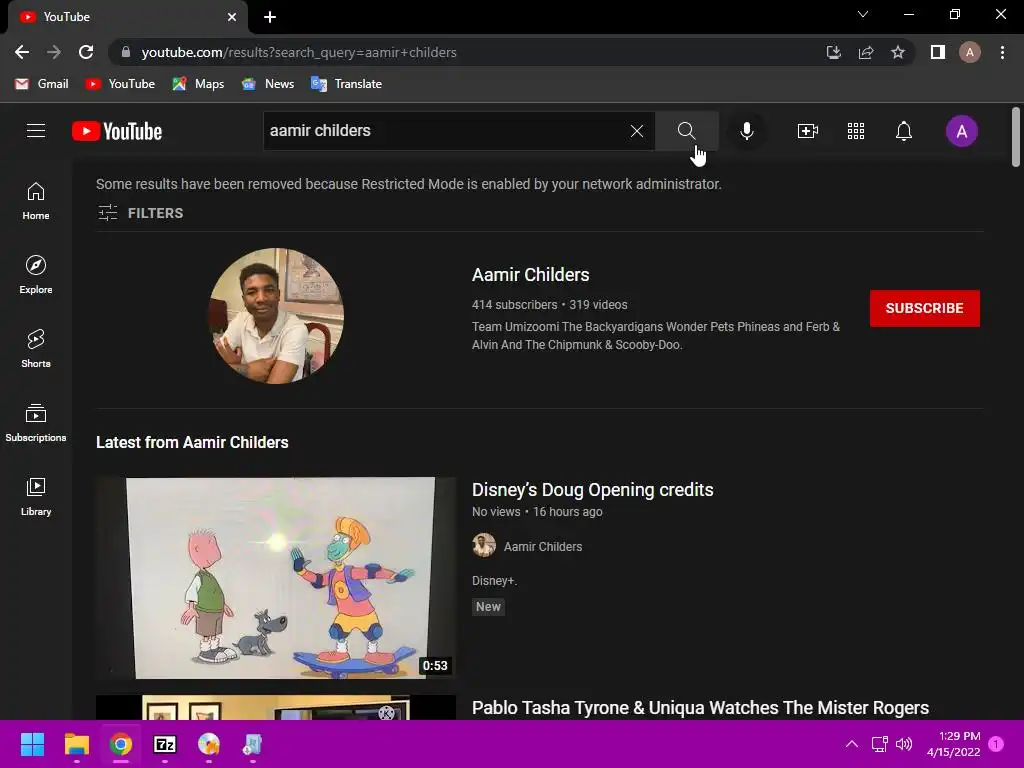Share this page using the share icon
This screenshot has height=768, width=1024.
click(x=866, y=52)
